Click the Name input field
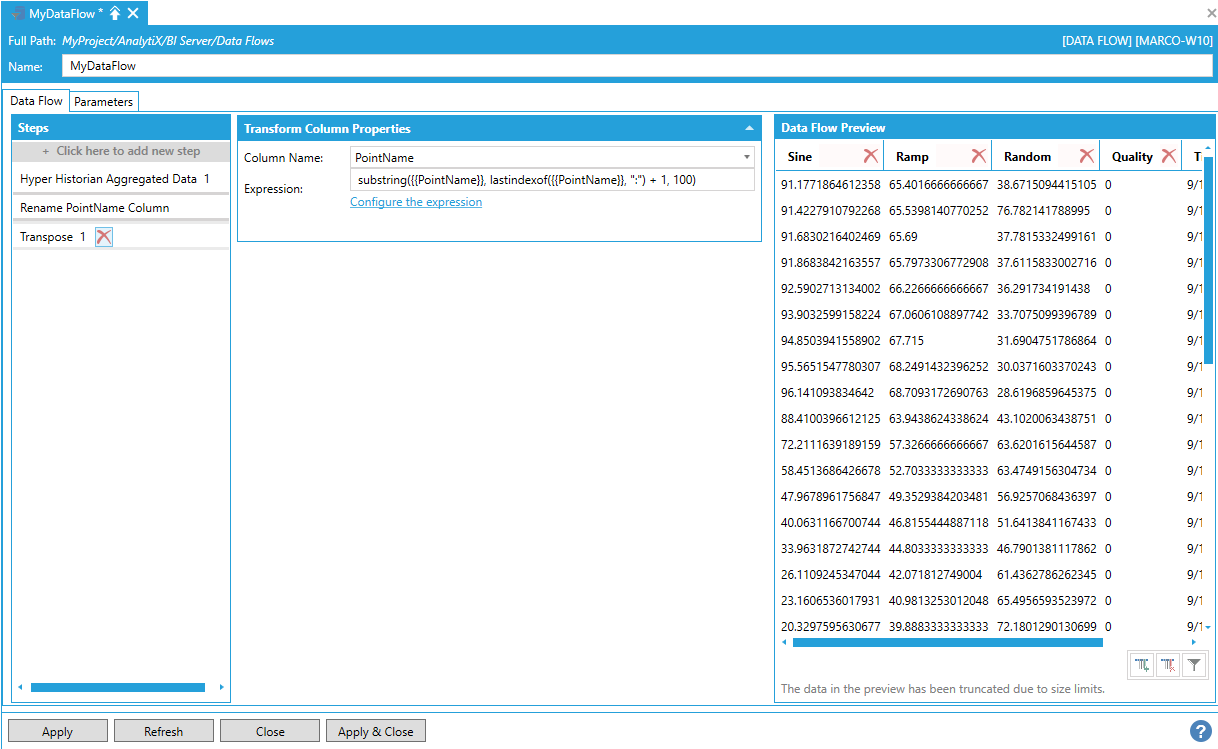The image size is (1218, 749). 637,66
